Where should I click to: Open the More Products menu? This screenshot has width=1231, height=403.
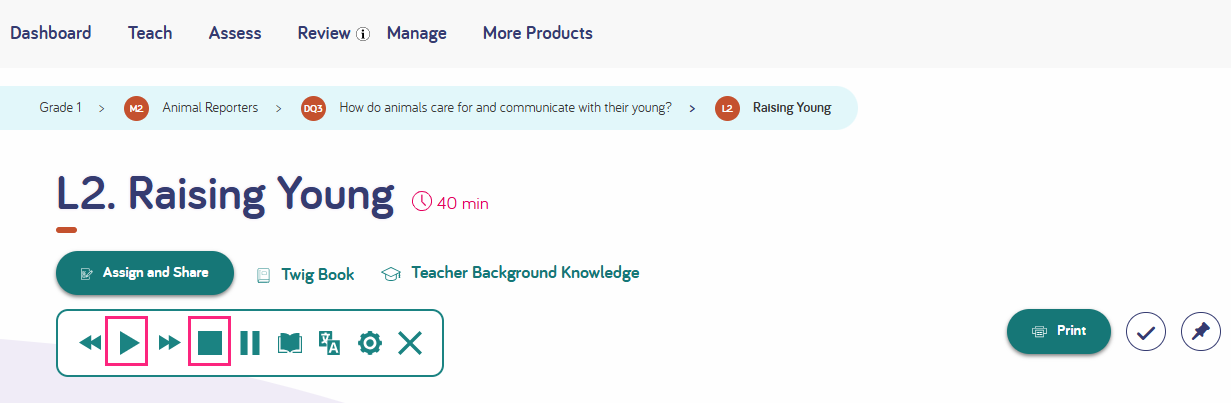pos(538,33)
